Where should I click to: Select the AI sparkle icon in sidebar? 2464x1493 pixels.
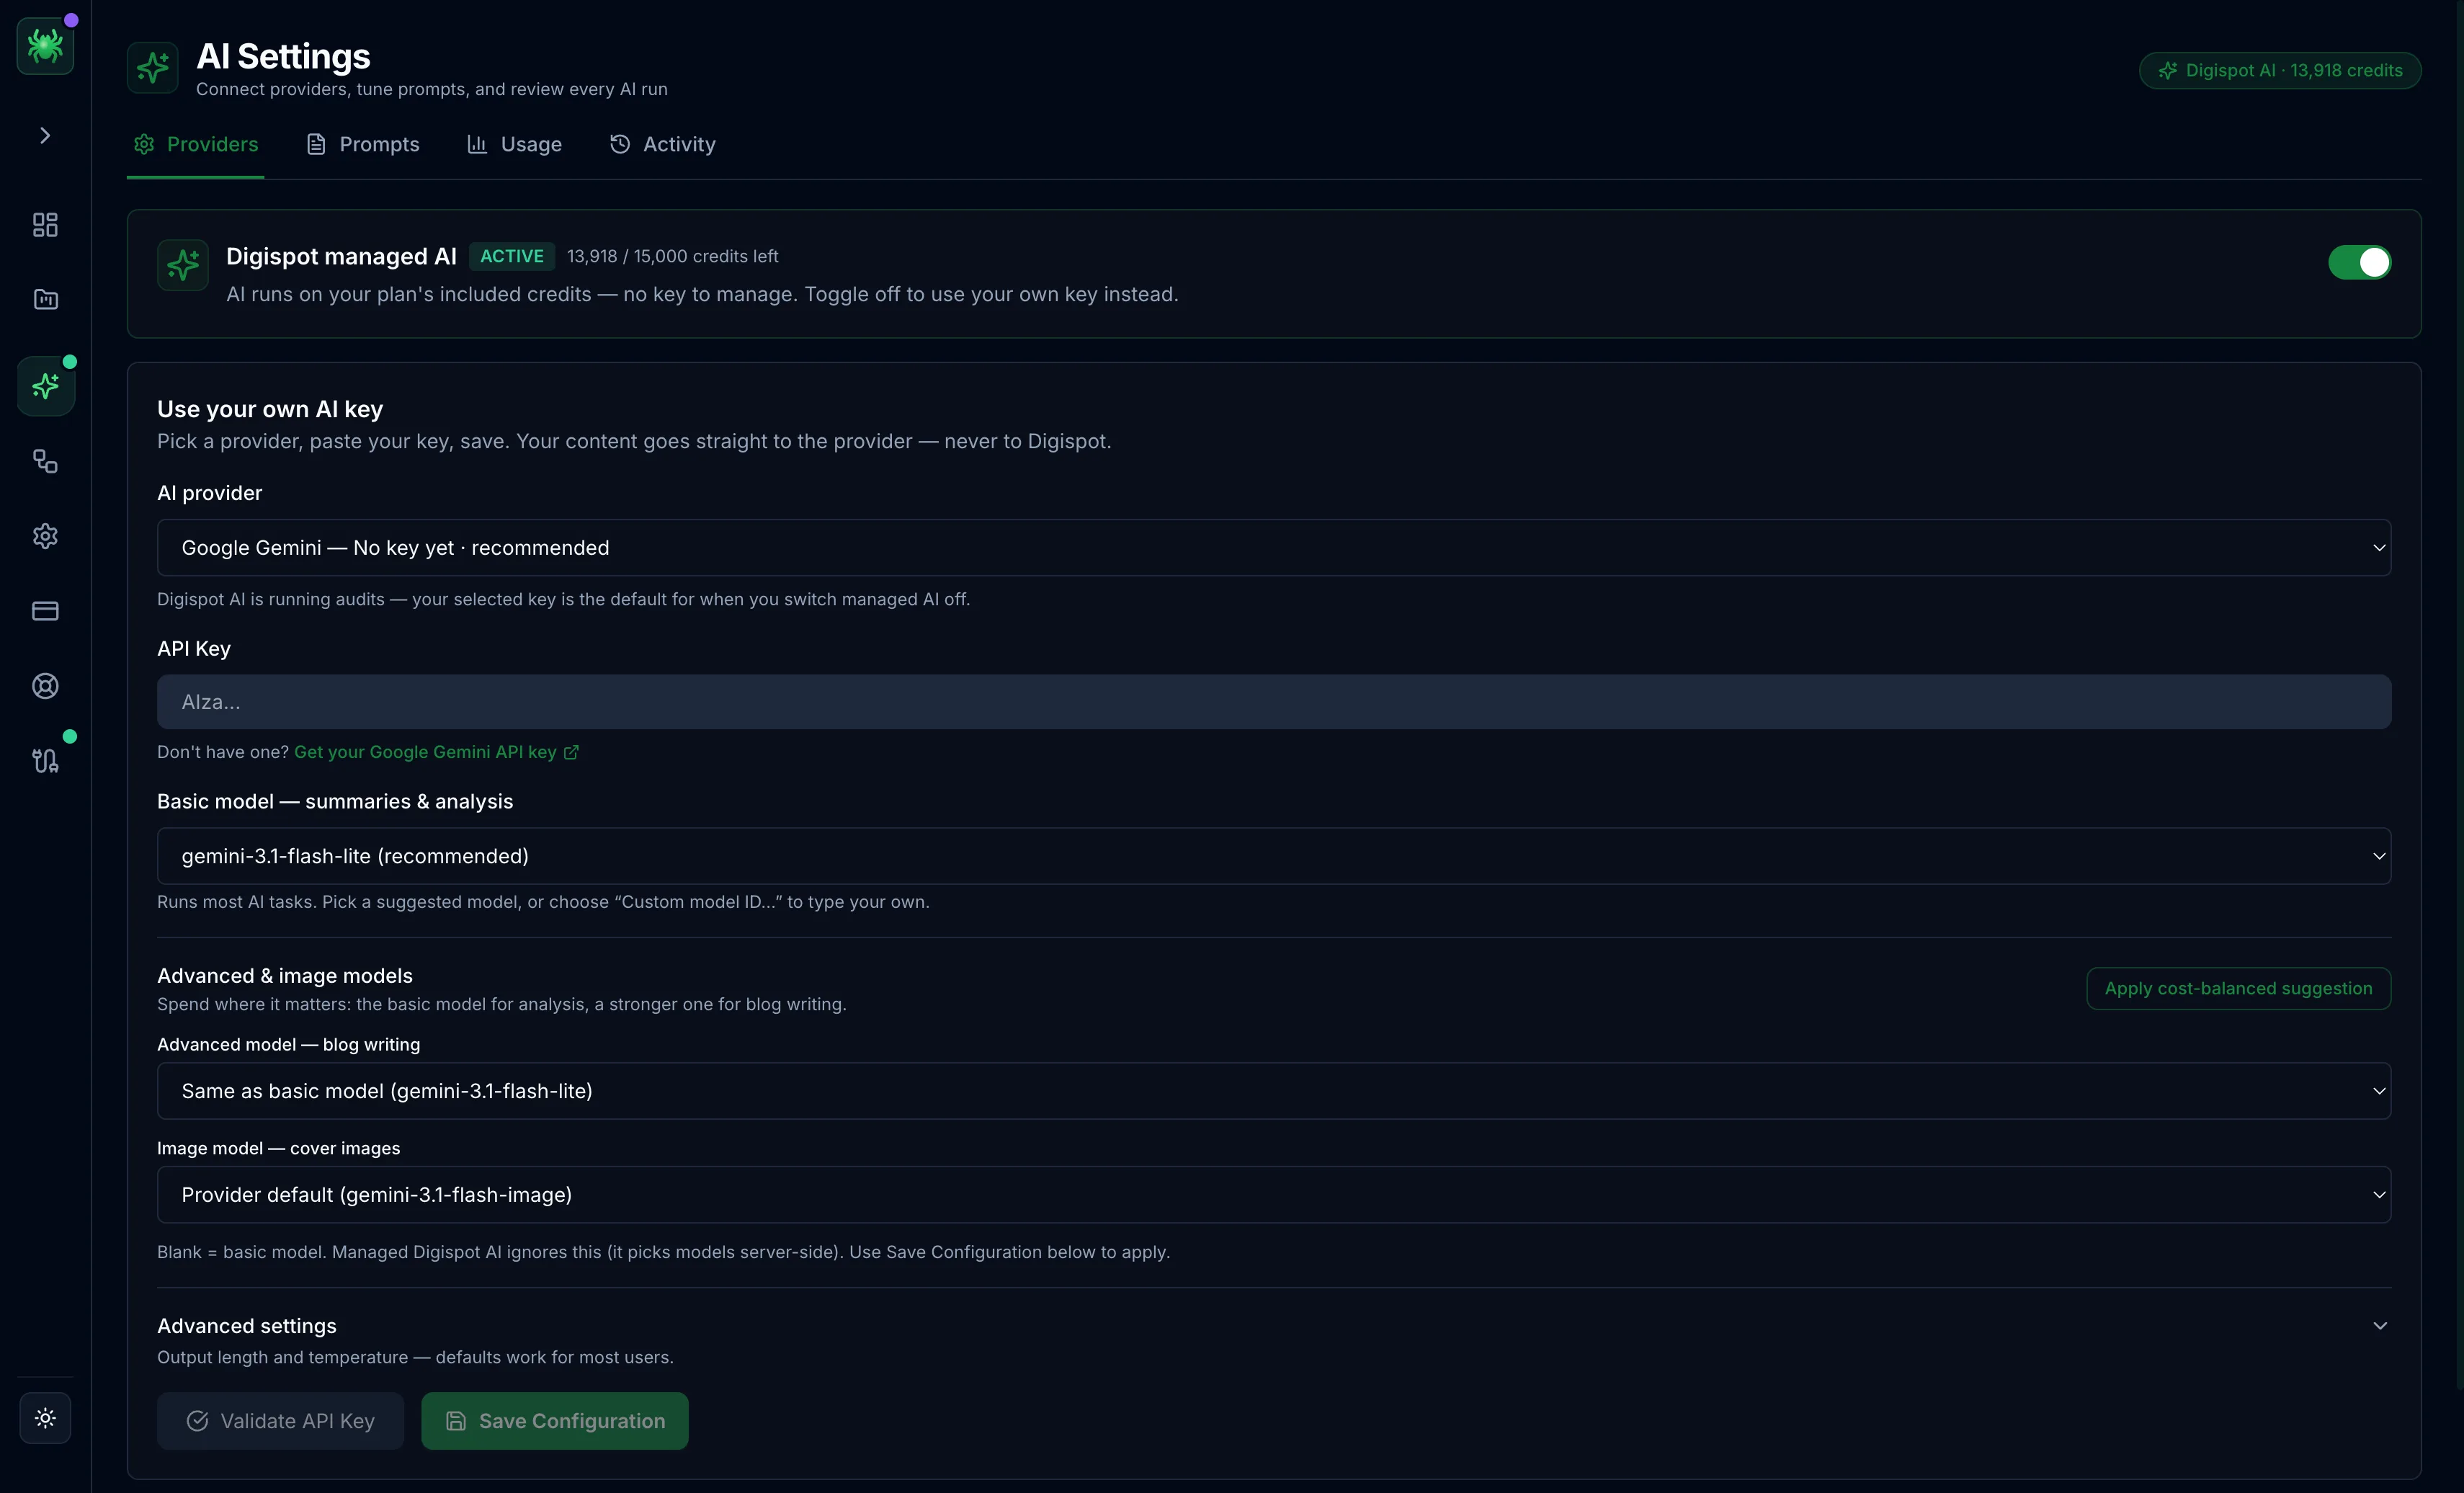(x=45, y=386)
